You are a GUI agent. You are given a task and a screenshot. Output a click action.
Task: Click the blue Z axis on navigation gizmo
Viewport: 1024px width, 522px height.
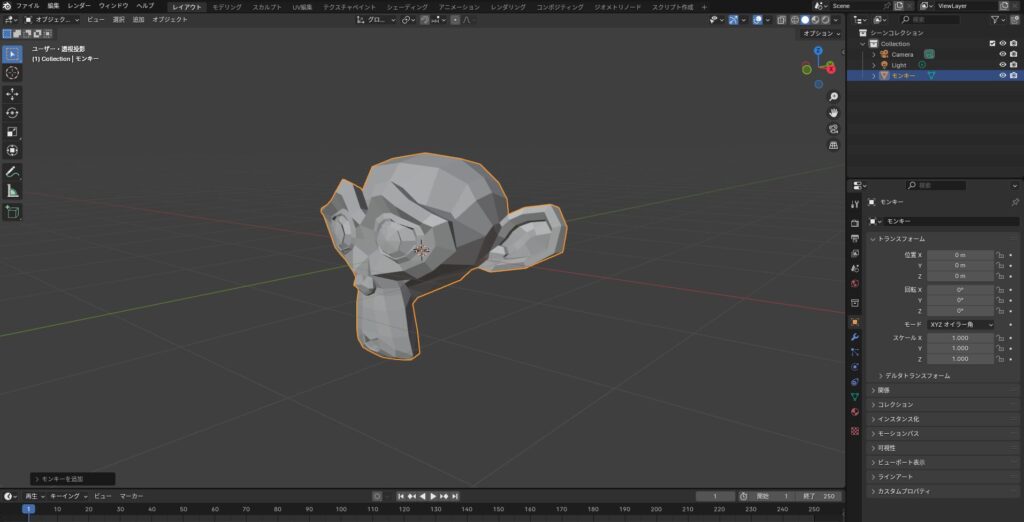(x=818, y=50)
